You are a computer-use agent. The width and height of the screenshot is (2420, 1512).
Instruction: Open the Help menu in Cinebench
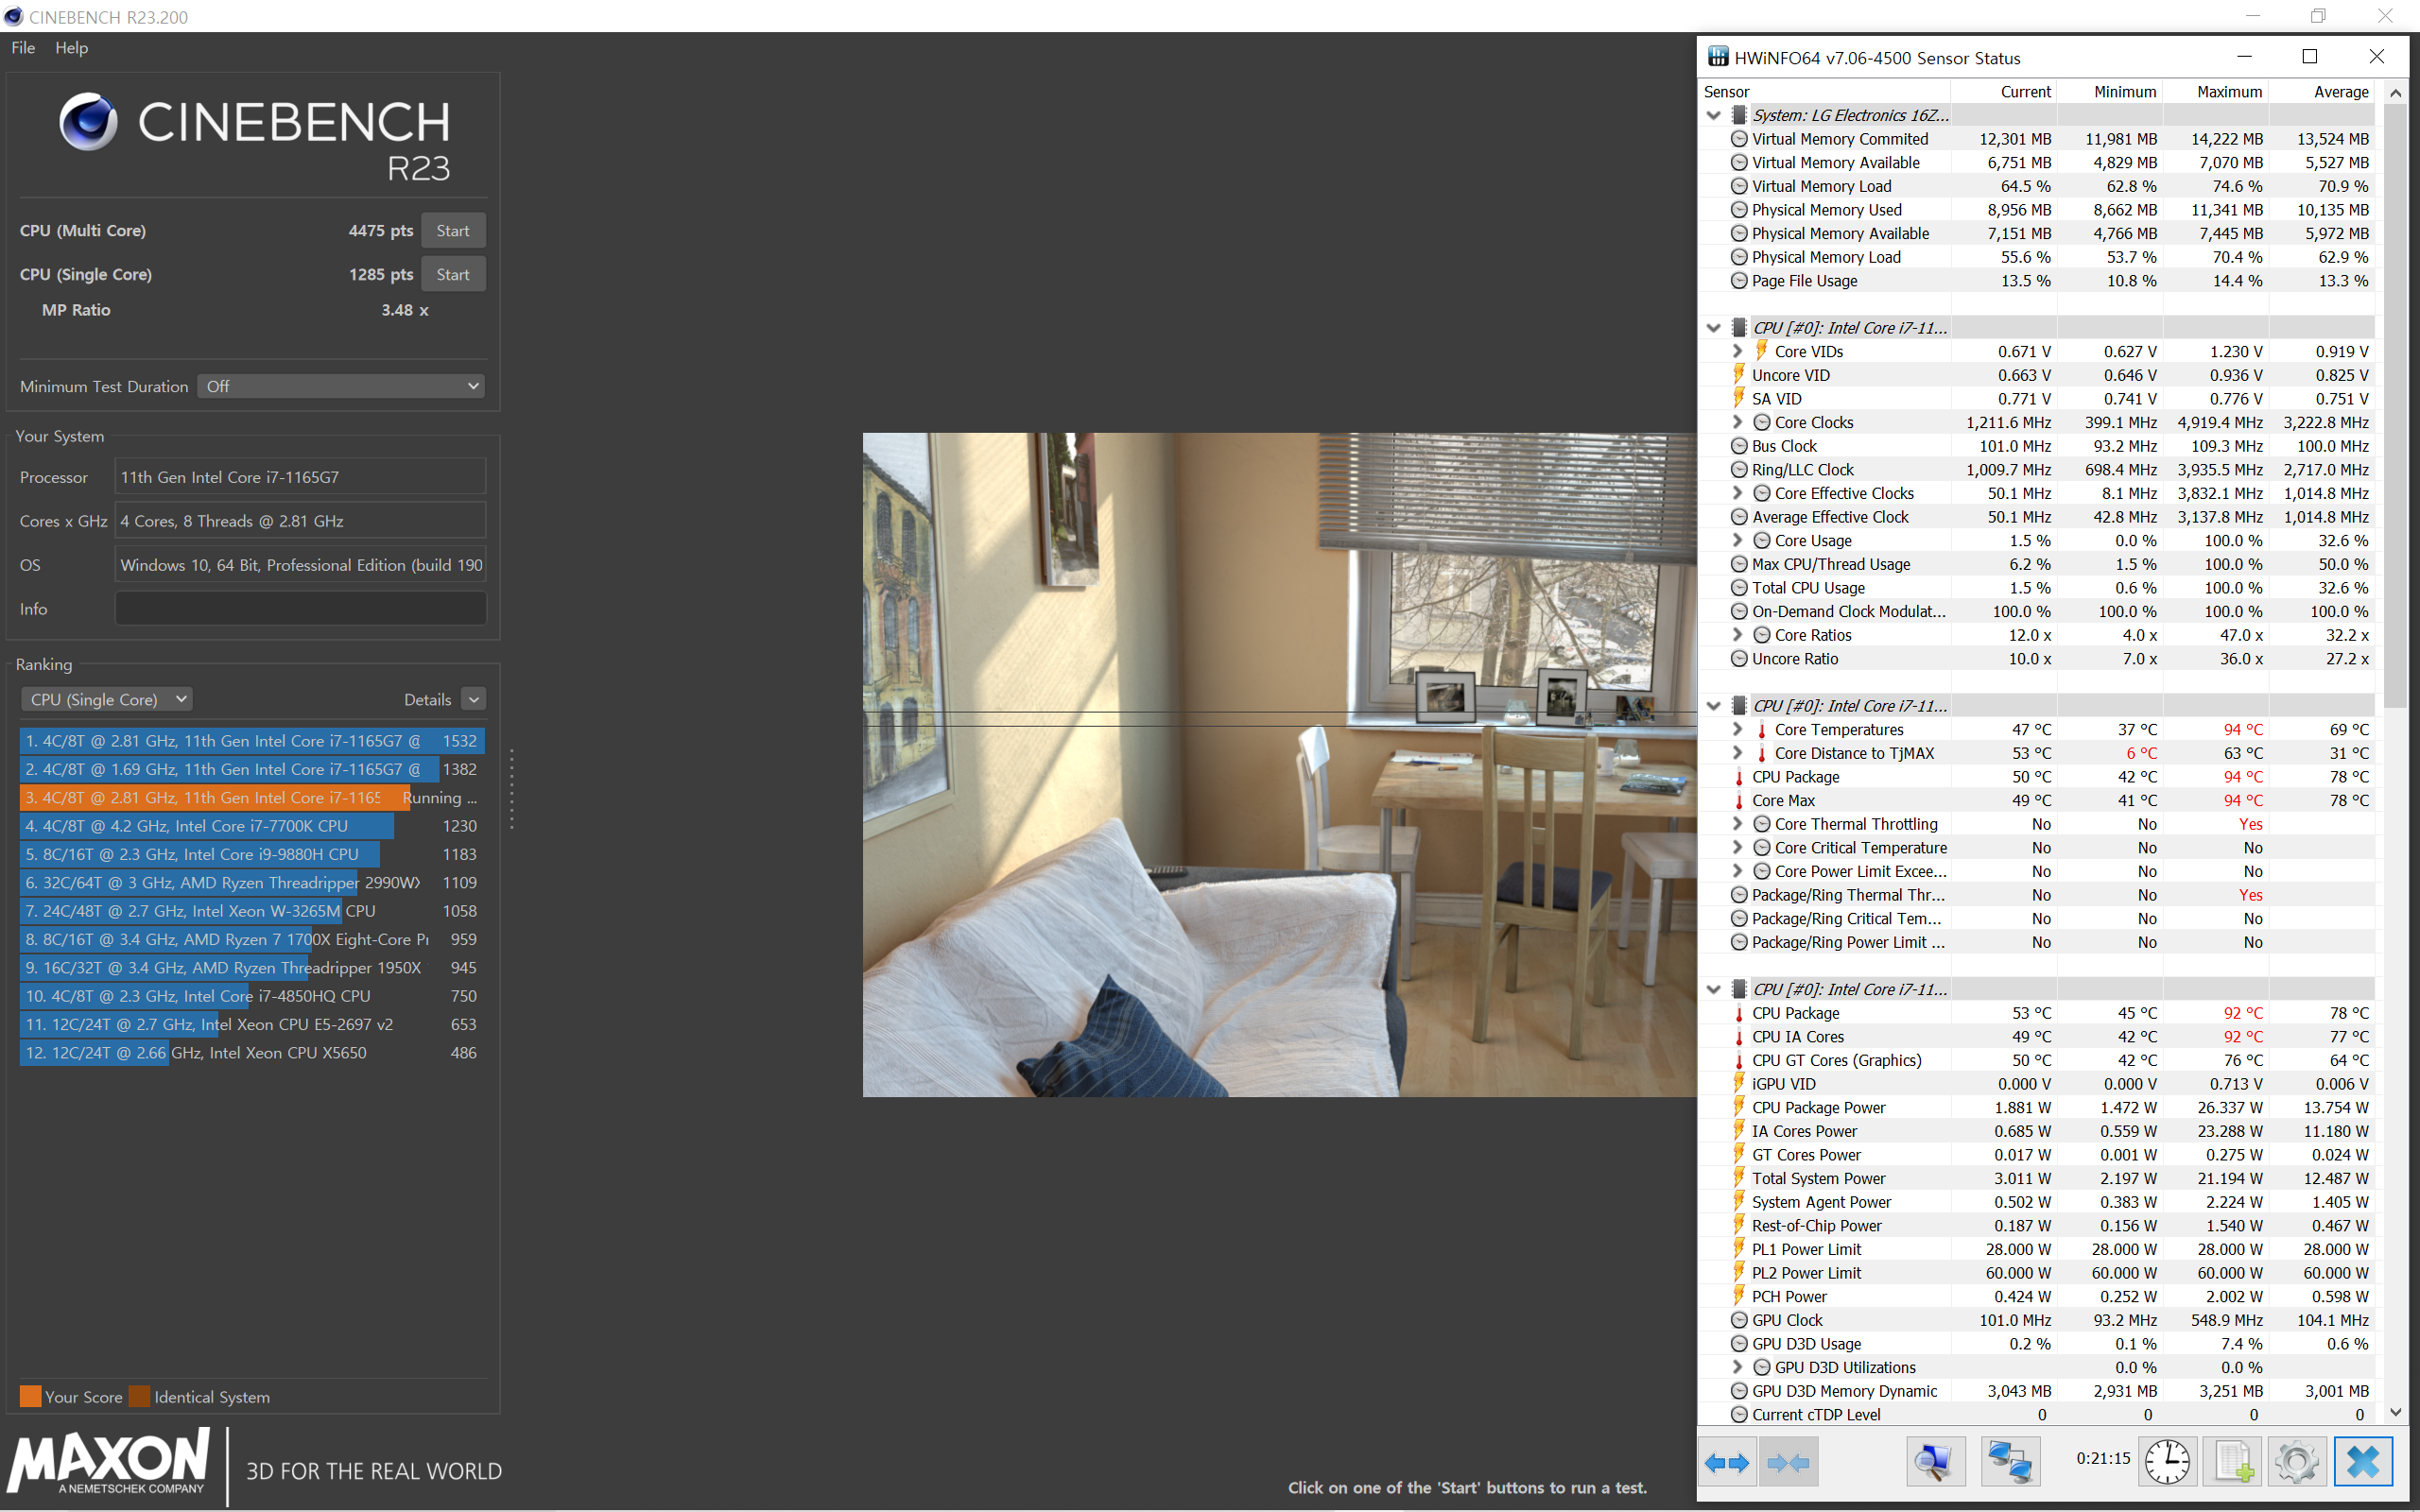[71, 47]
